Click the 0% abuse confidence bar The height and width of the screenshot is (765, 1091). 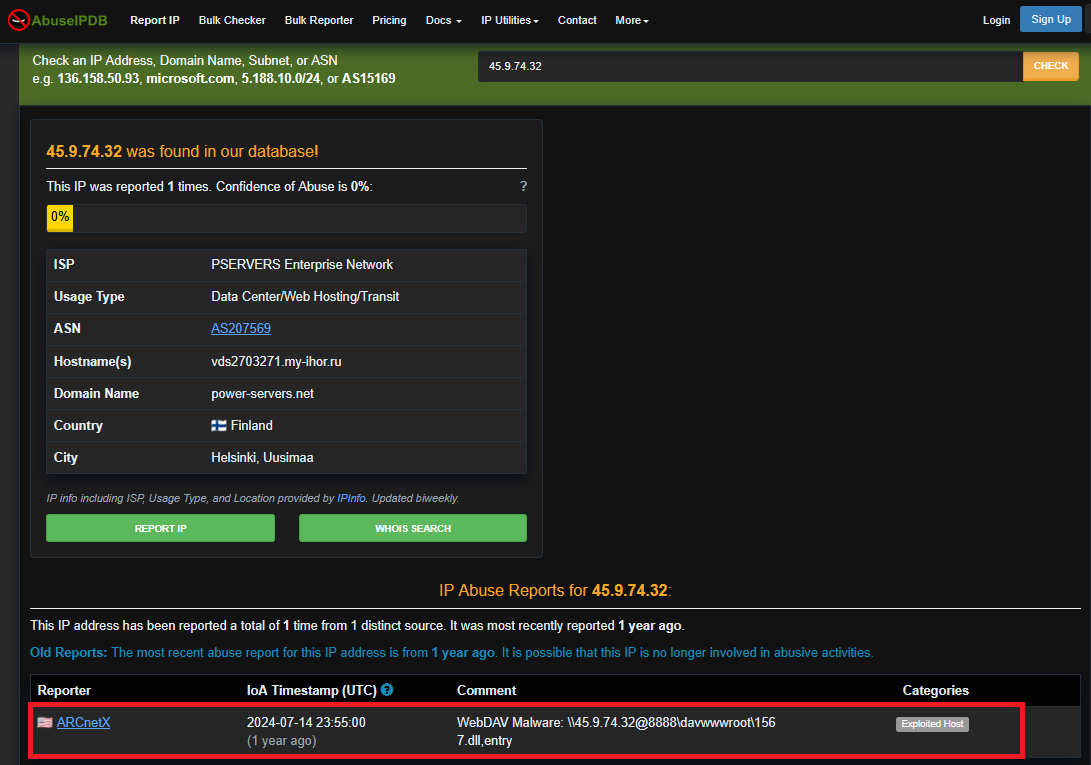[286, 217]
